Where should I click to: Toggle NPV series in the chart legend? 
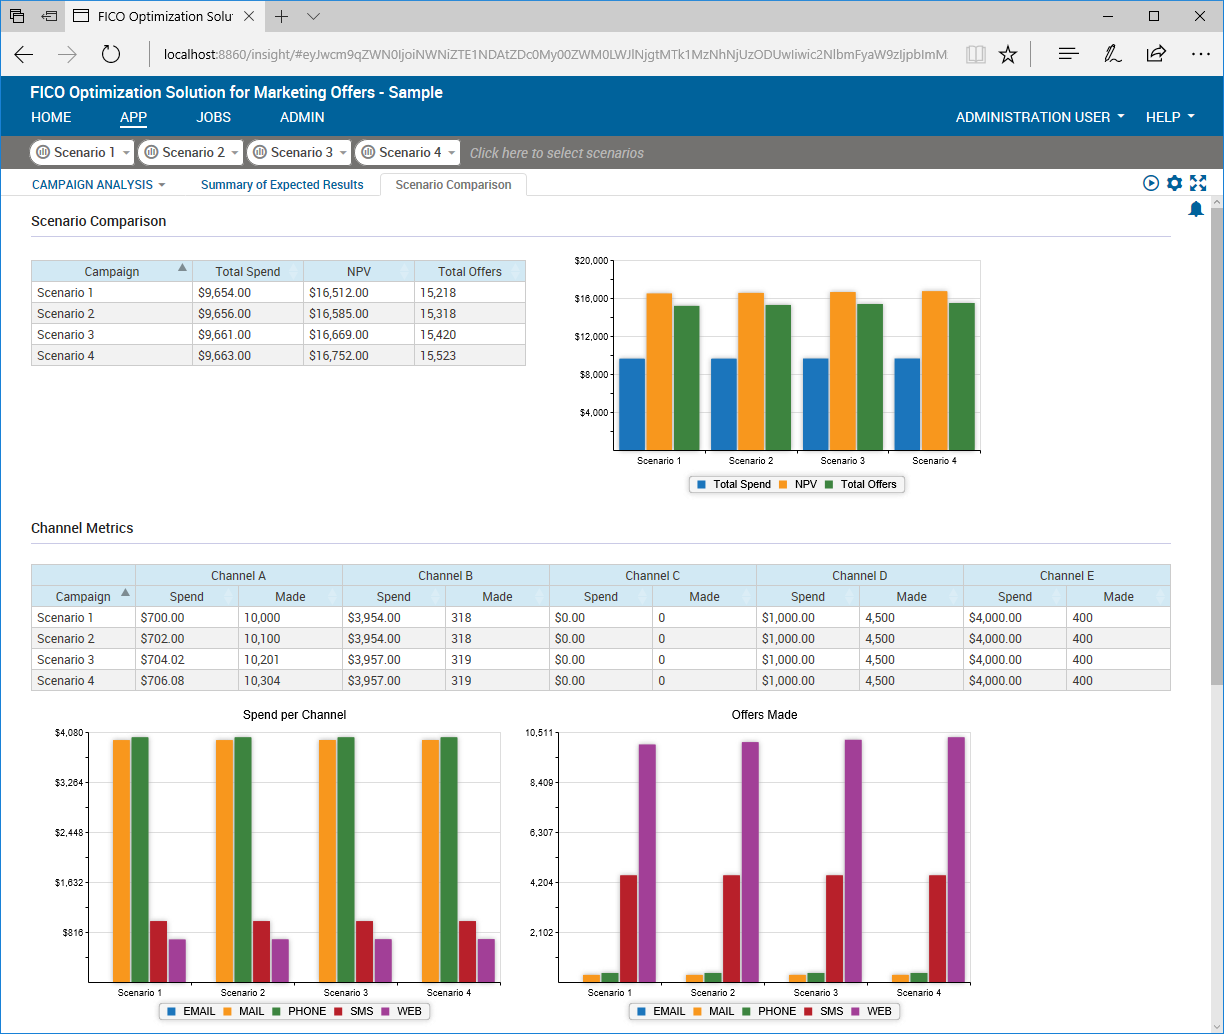pyautogui.click(x=797, y=484)
